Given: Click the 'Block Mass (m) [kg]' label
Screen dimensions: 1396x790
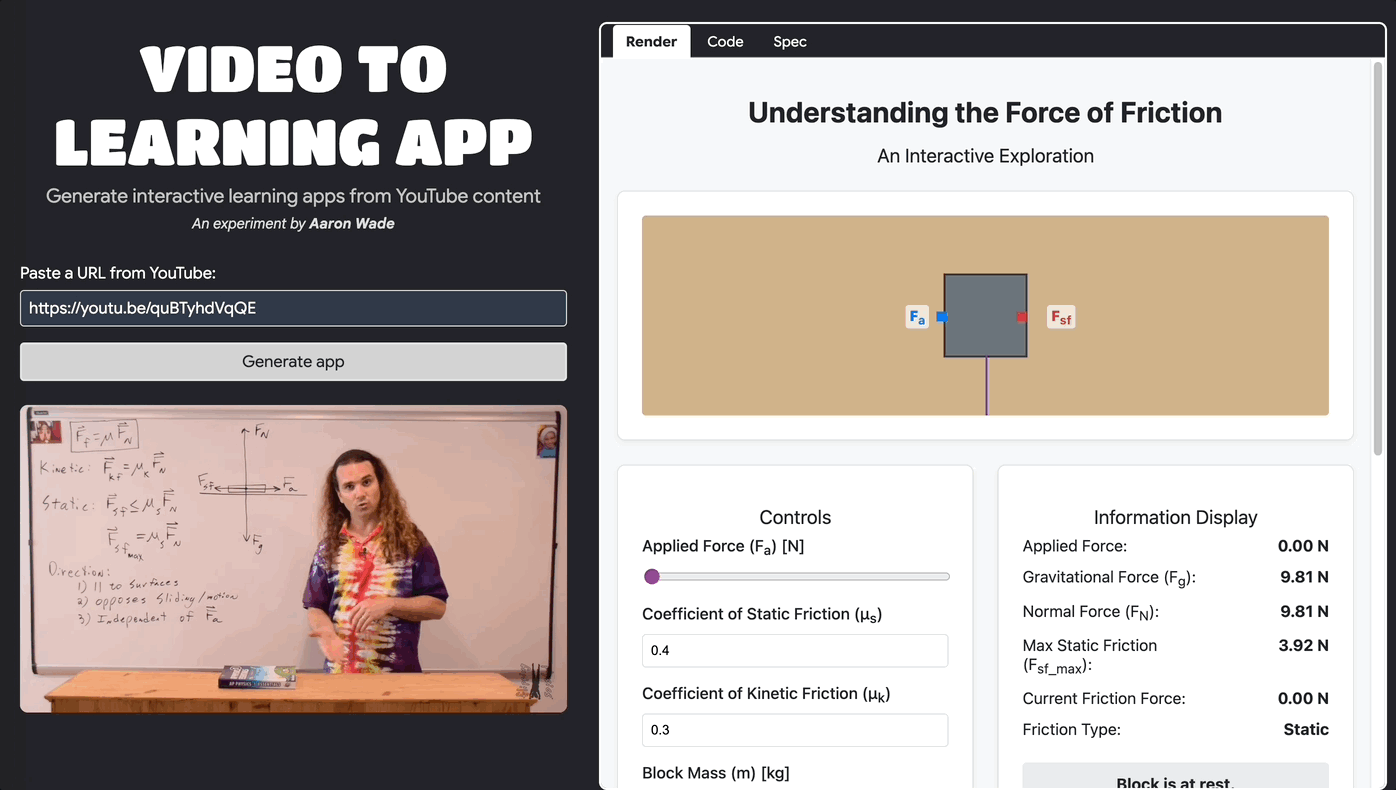Looking at the screenshot, I should click(716, 773).
